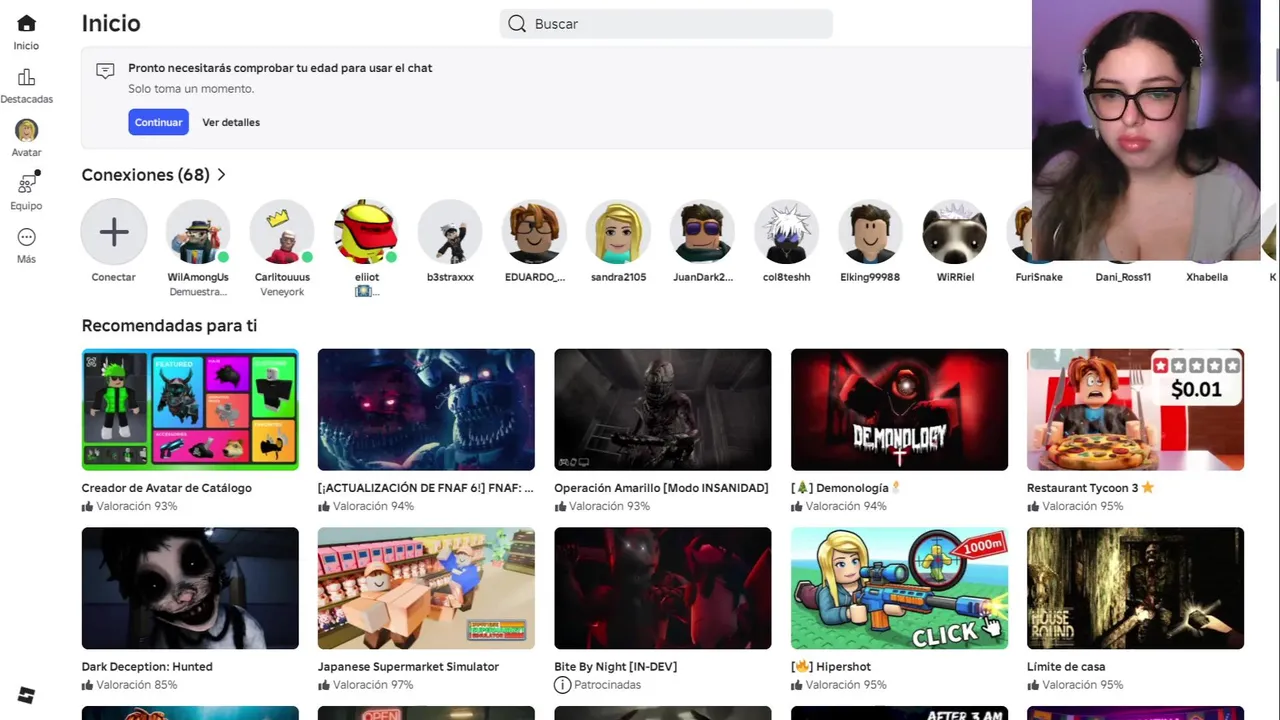This screenshot has width=1280, height=720.
Task: Open col8teshh avatar
Action: pyautogui.click(x=786, y=232)
